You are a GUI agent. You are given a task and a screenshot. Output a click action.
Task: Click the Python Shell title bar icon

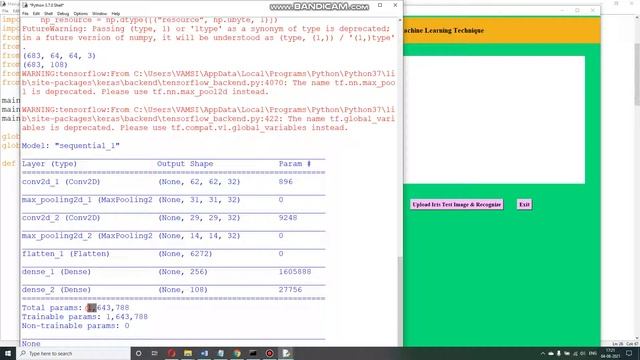[25, 5]
